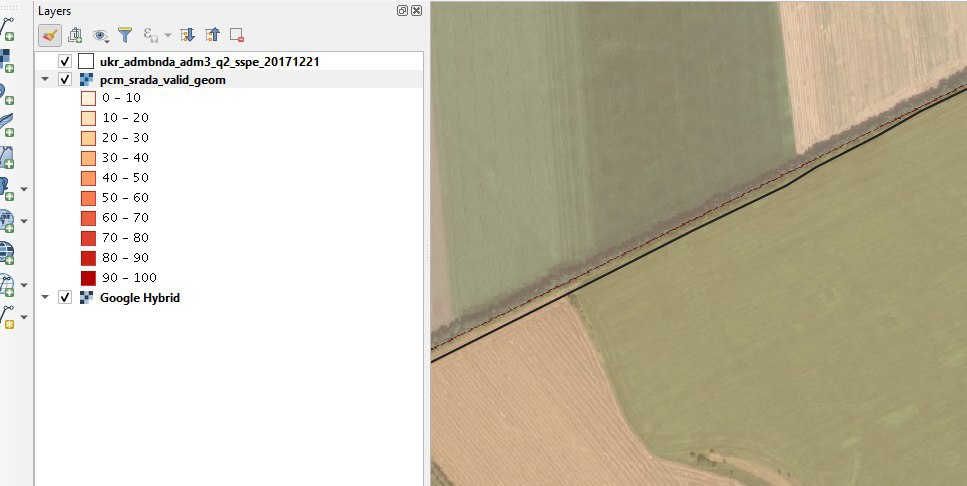
Task: Uncheck the Google Hybrid layer checkbox
Action: 65,297
